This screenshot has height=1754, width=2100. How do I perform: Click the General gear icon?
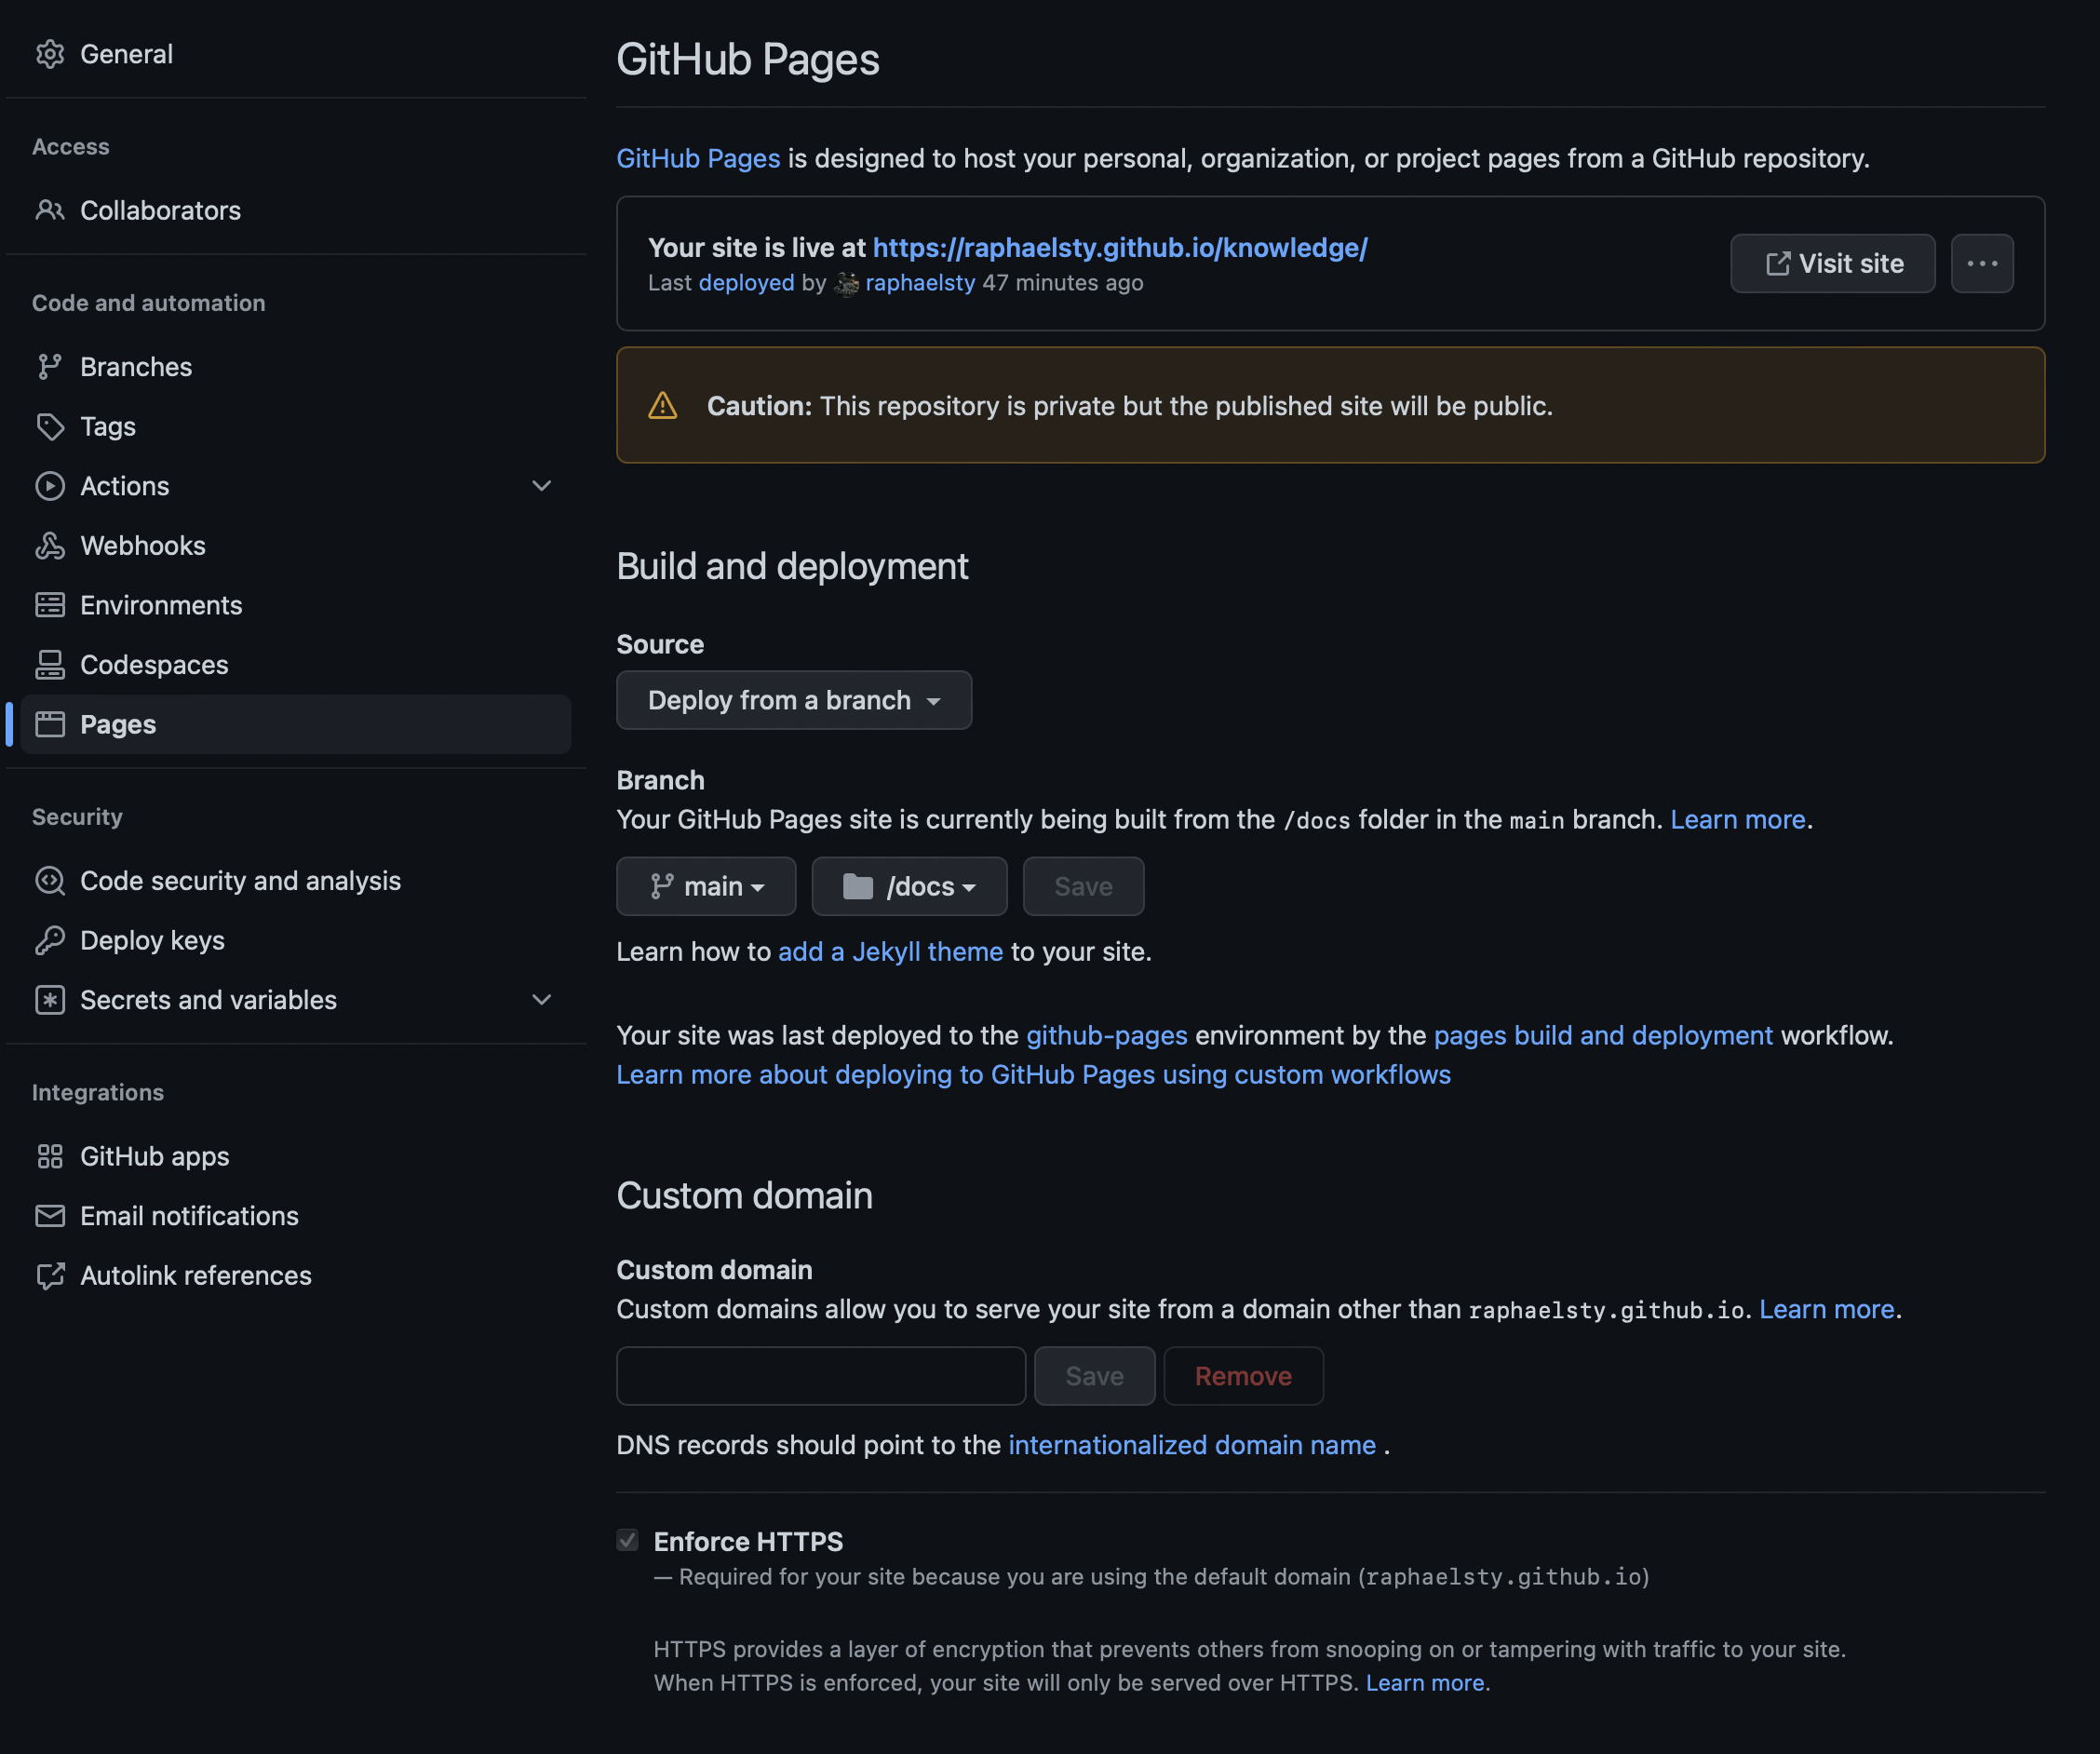point(50,54)
